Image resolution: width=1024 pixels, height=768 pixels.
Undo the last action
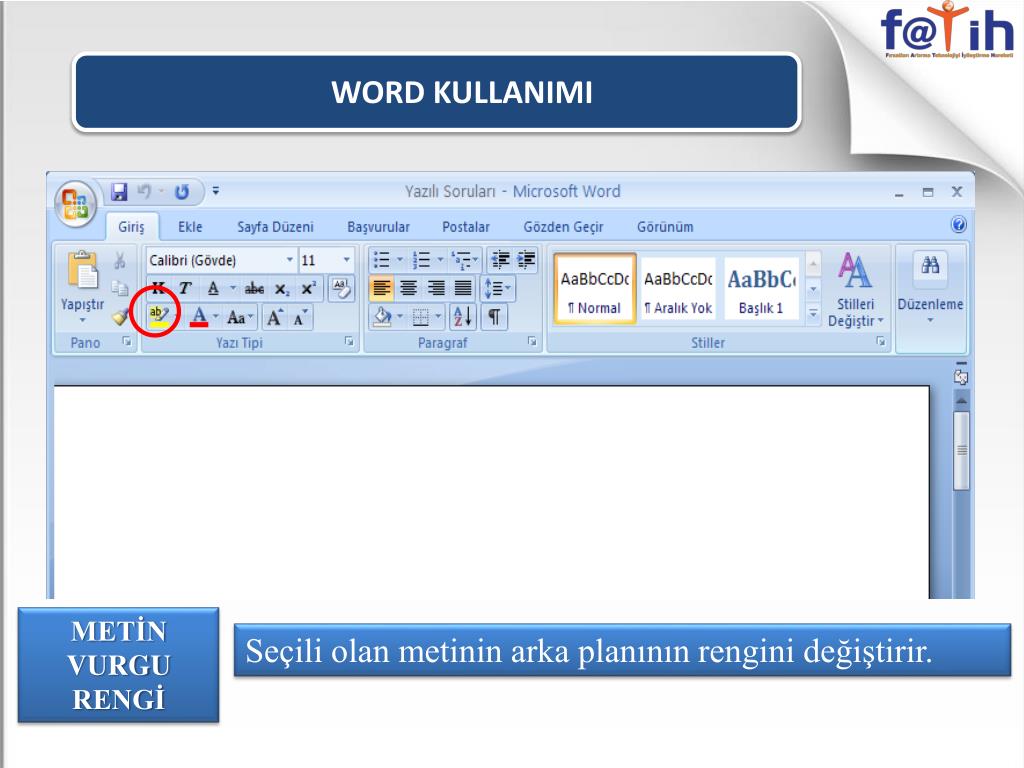144,191
